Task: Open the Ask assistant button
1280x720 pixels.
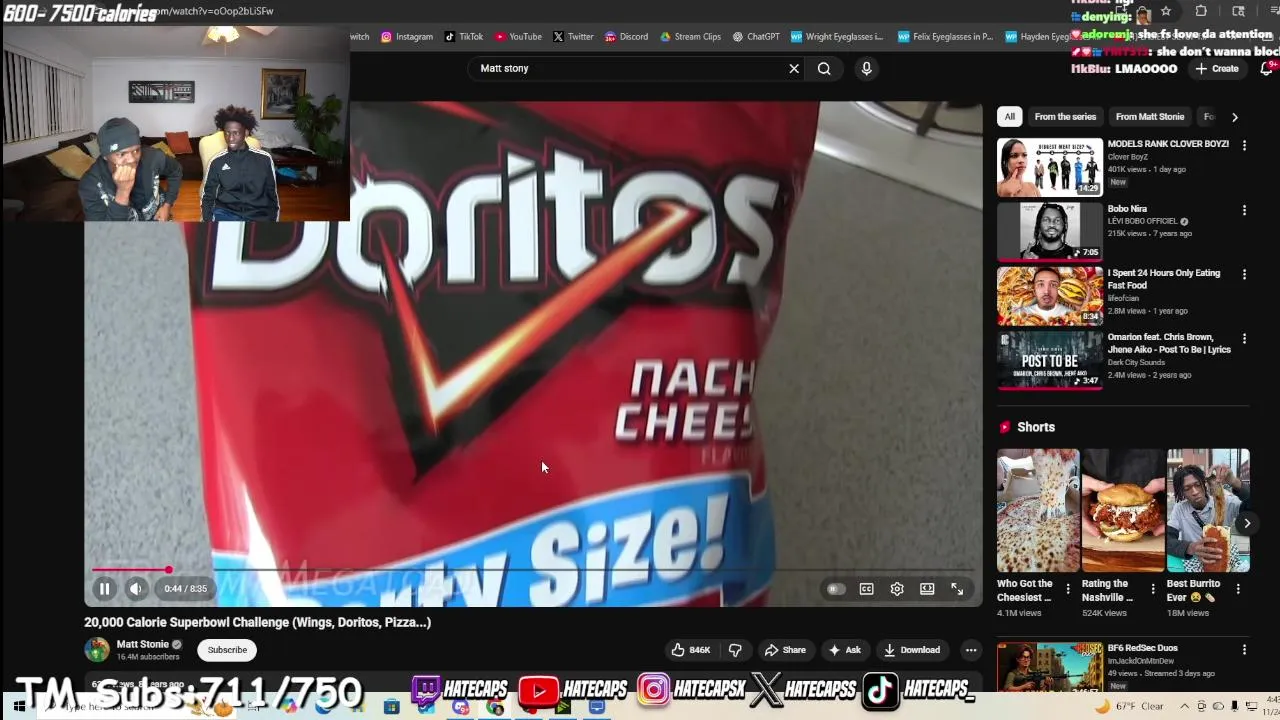Action: [844, 650]
